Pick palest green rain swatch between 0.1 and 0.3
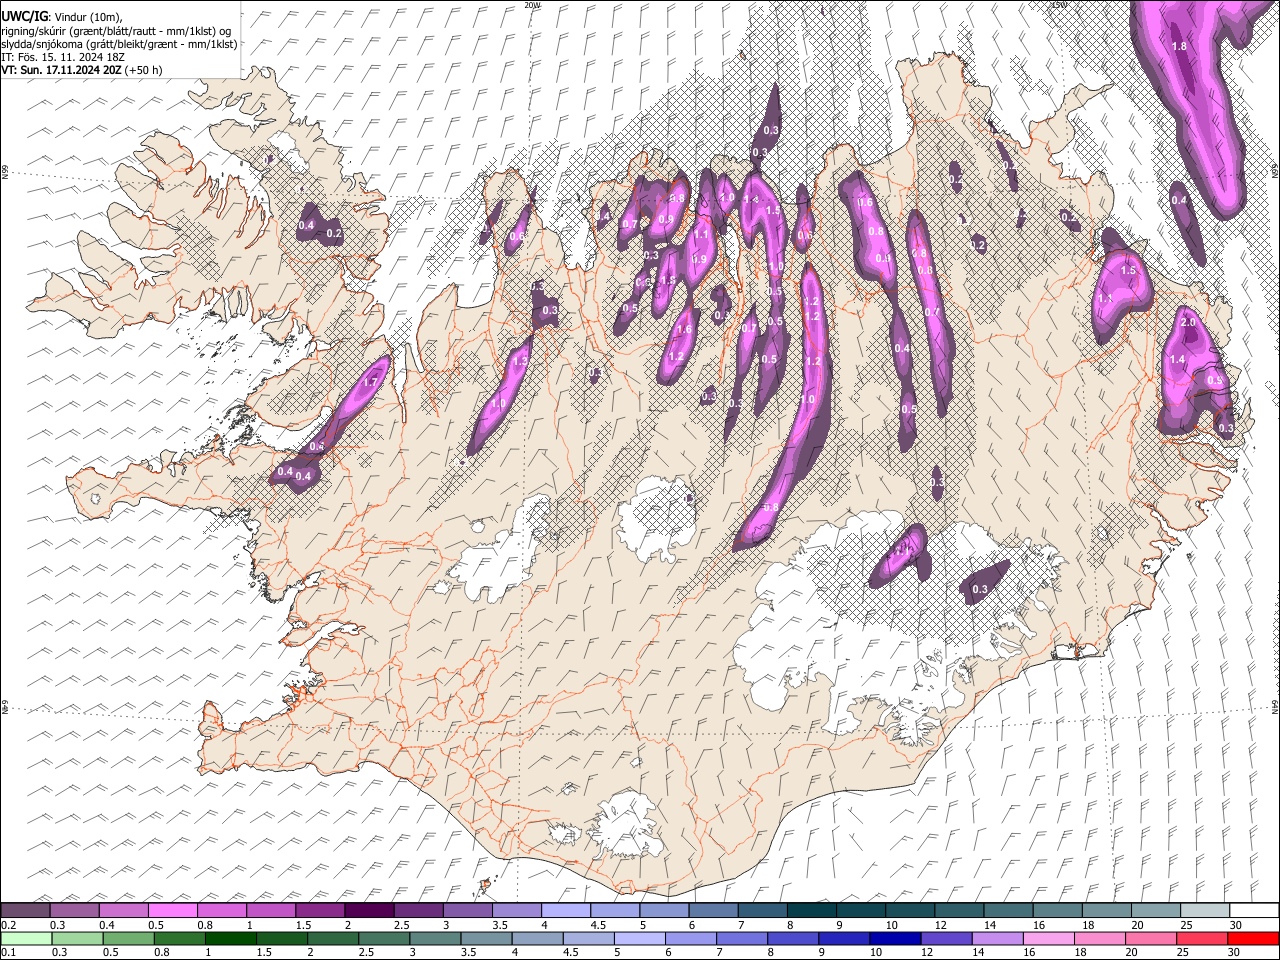This screenshot has height=960, width=1280. click(x=25, y=938)
